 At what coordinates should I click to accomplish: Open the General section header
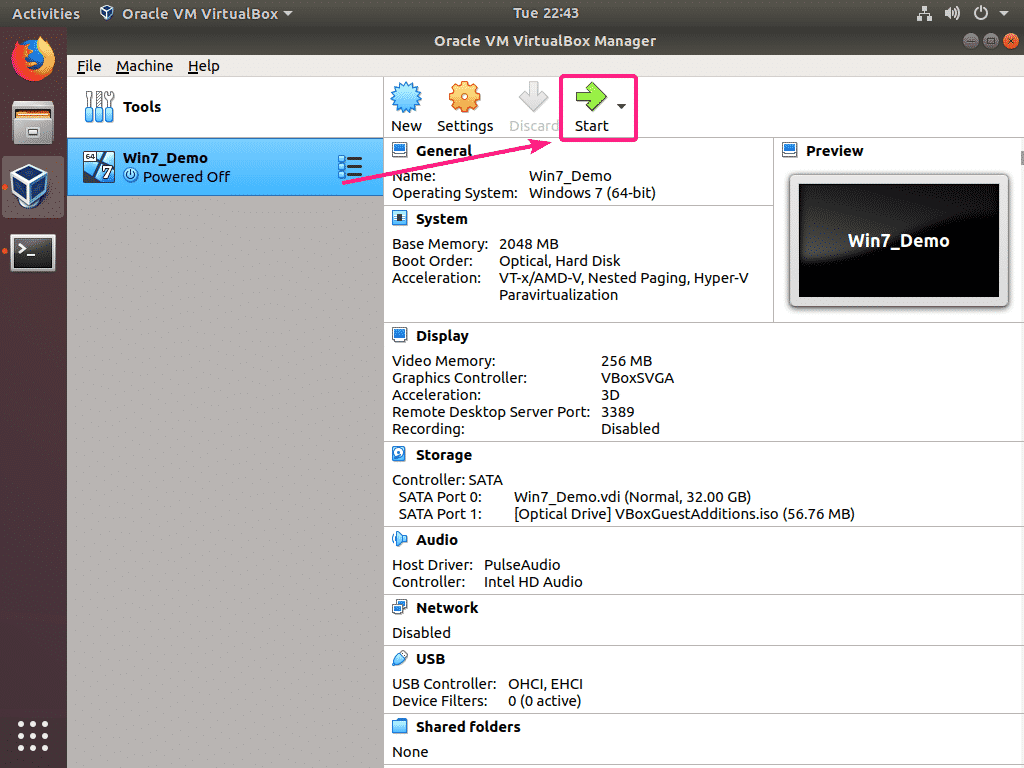tap(443, 151)
